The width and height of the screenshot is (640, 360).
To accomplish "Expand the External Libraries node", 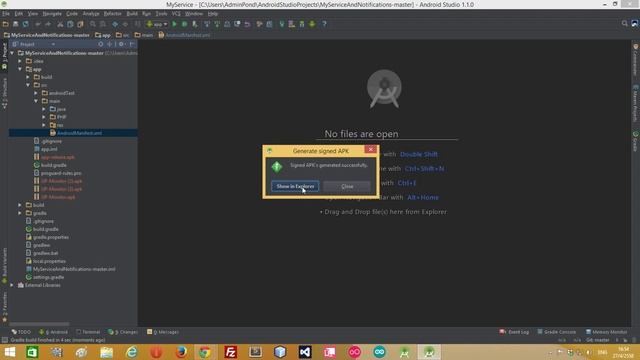I will point(12,285).
